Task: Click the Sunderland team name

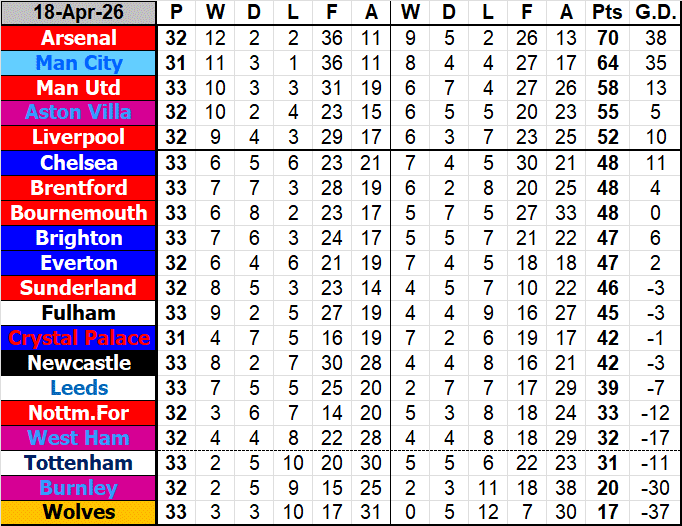Action: point(79,288)
